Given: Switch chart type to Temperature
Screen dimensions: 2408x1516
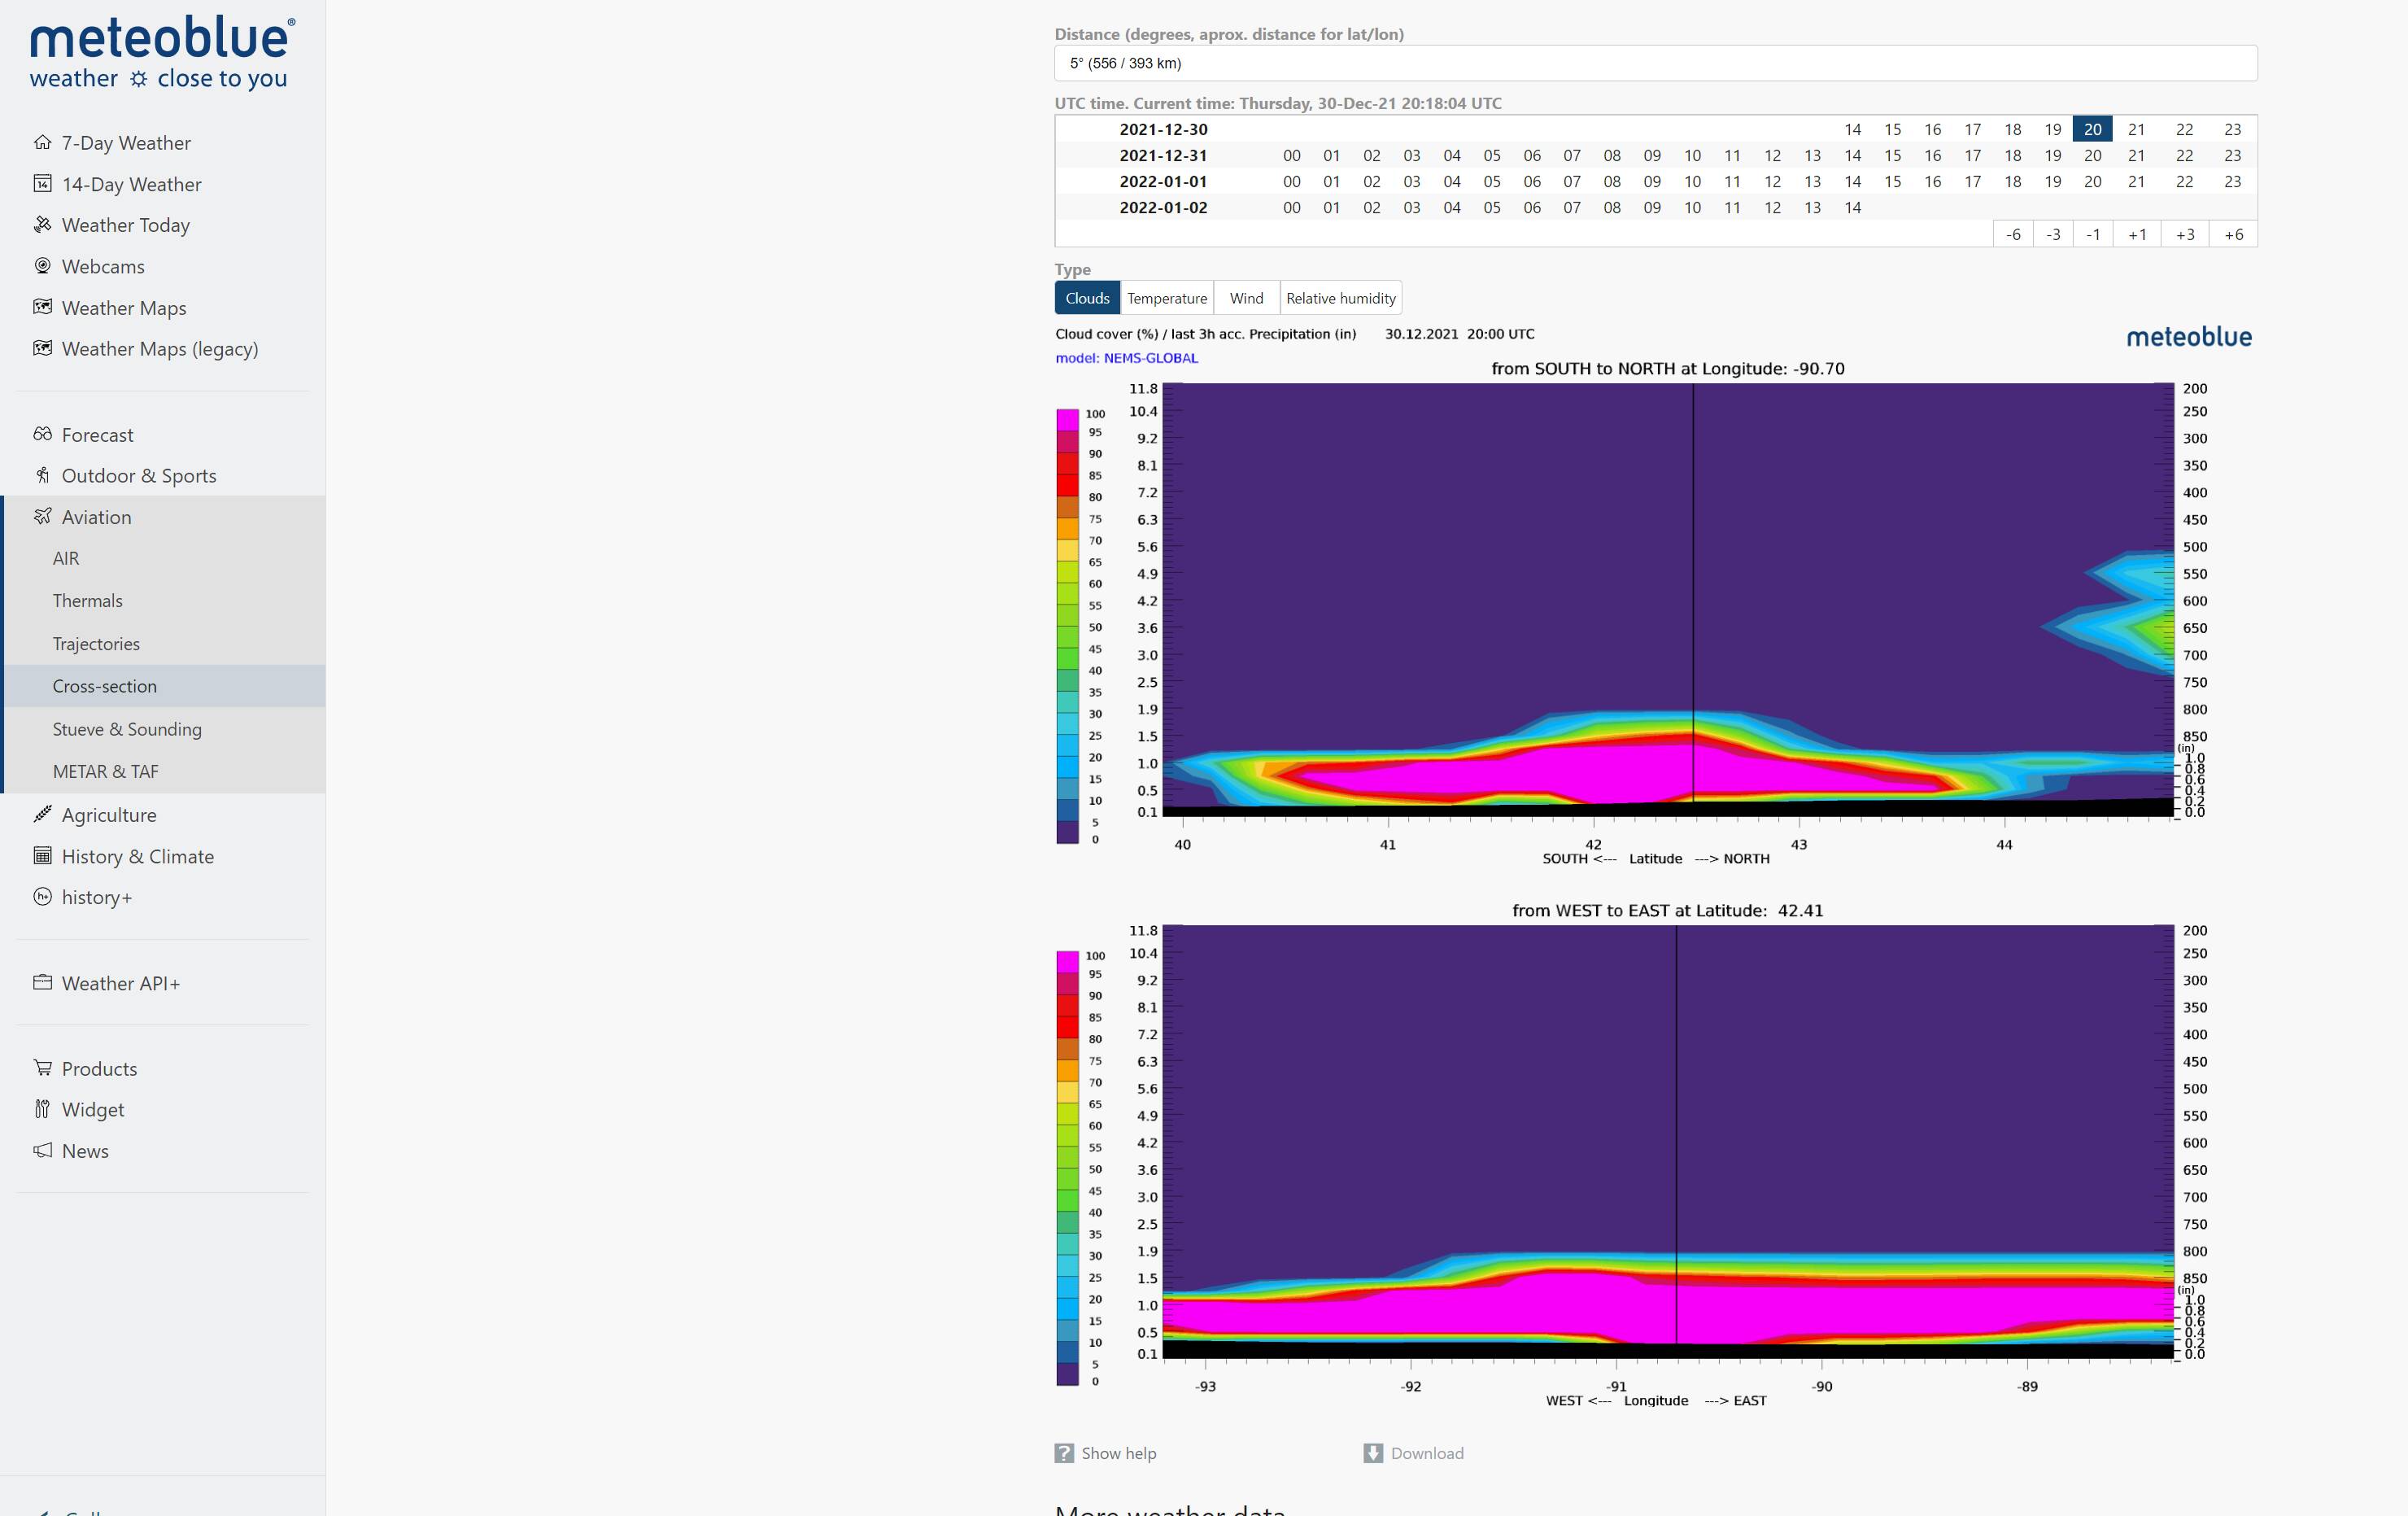Looking at the screenshot, I should point(1166,298).
